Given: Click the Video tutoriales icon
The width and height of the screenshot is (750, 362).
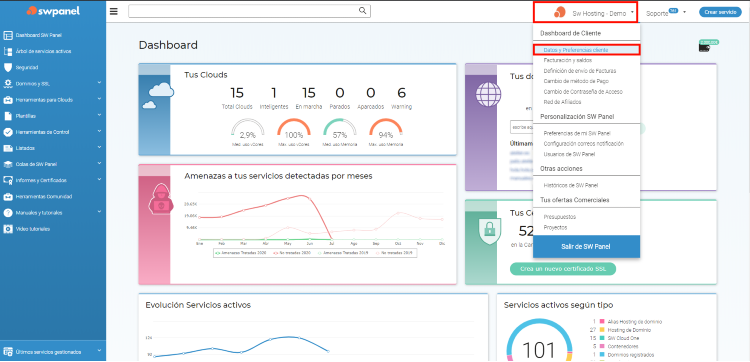Looking at the screenshot, I should (8, 229).
